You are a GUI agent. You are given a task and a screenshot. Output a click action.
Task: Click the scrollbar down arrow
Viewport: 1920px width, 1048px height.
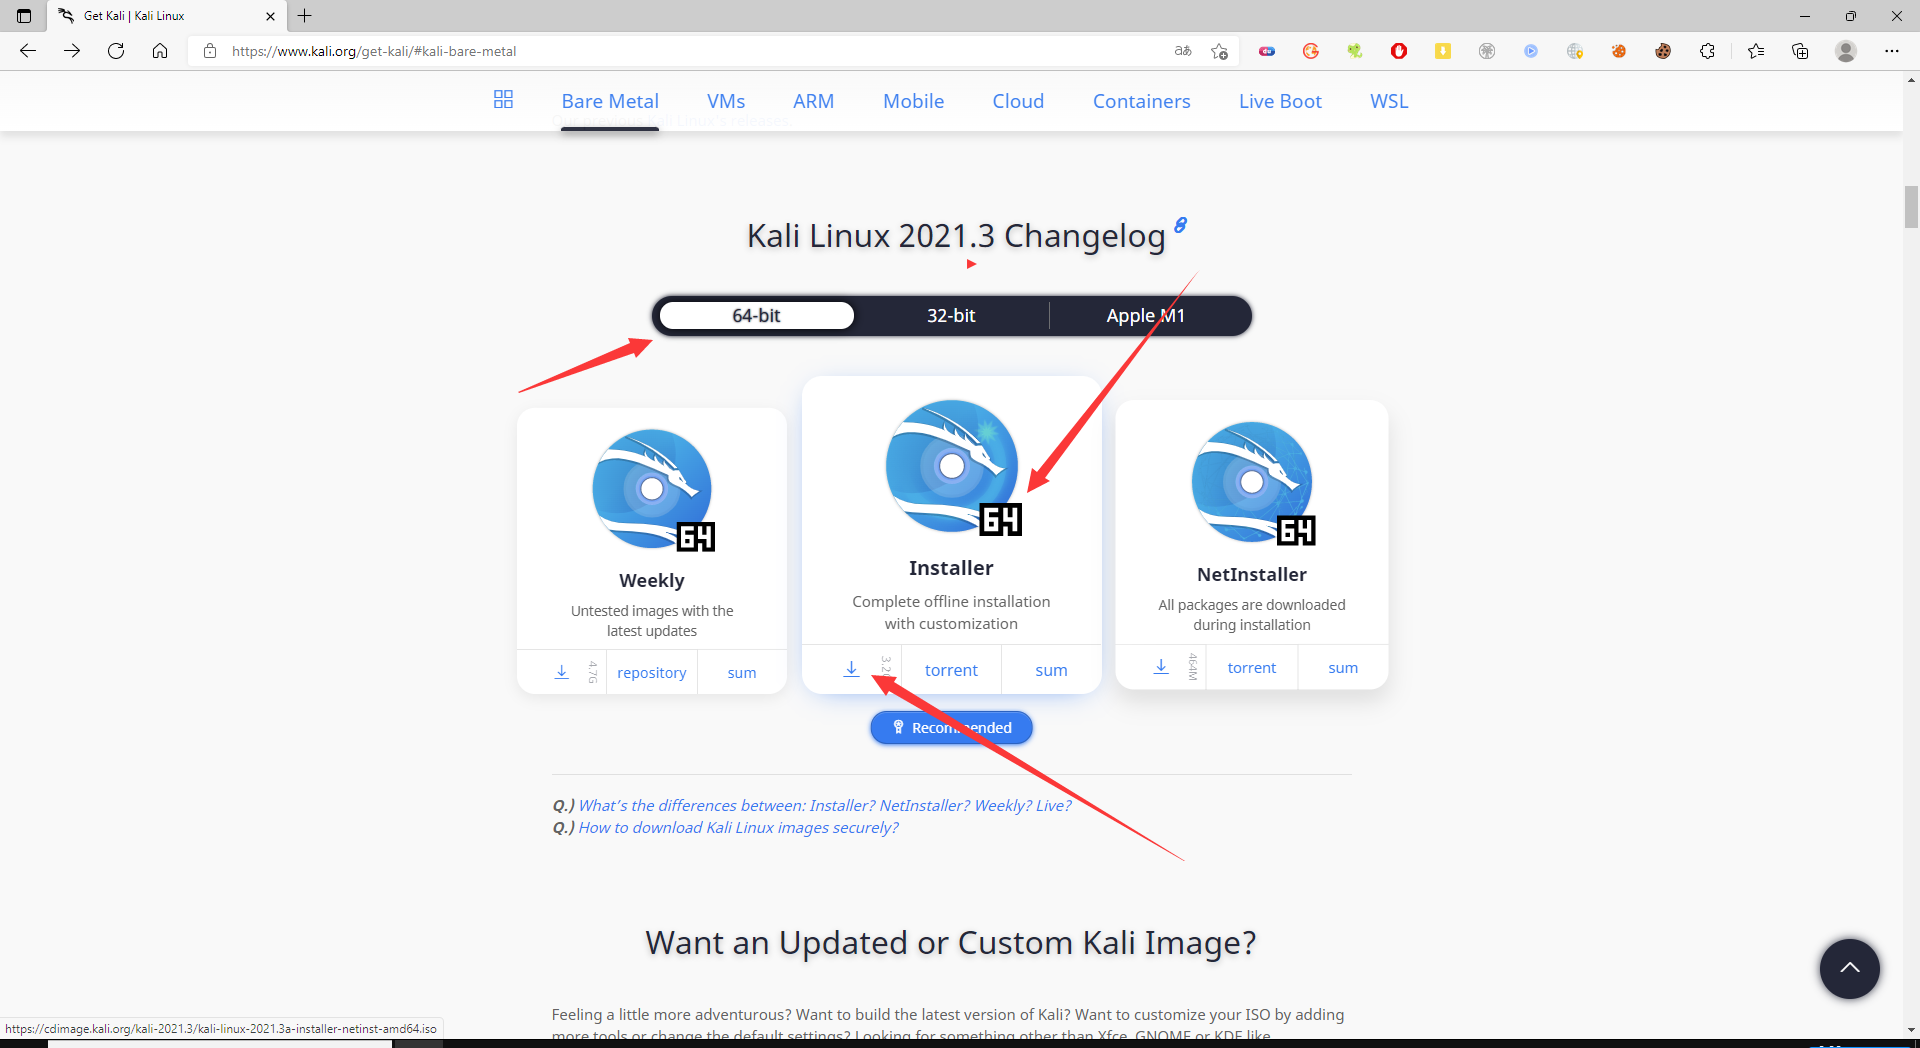point(1911,1029)
